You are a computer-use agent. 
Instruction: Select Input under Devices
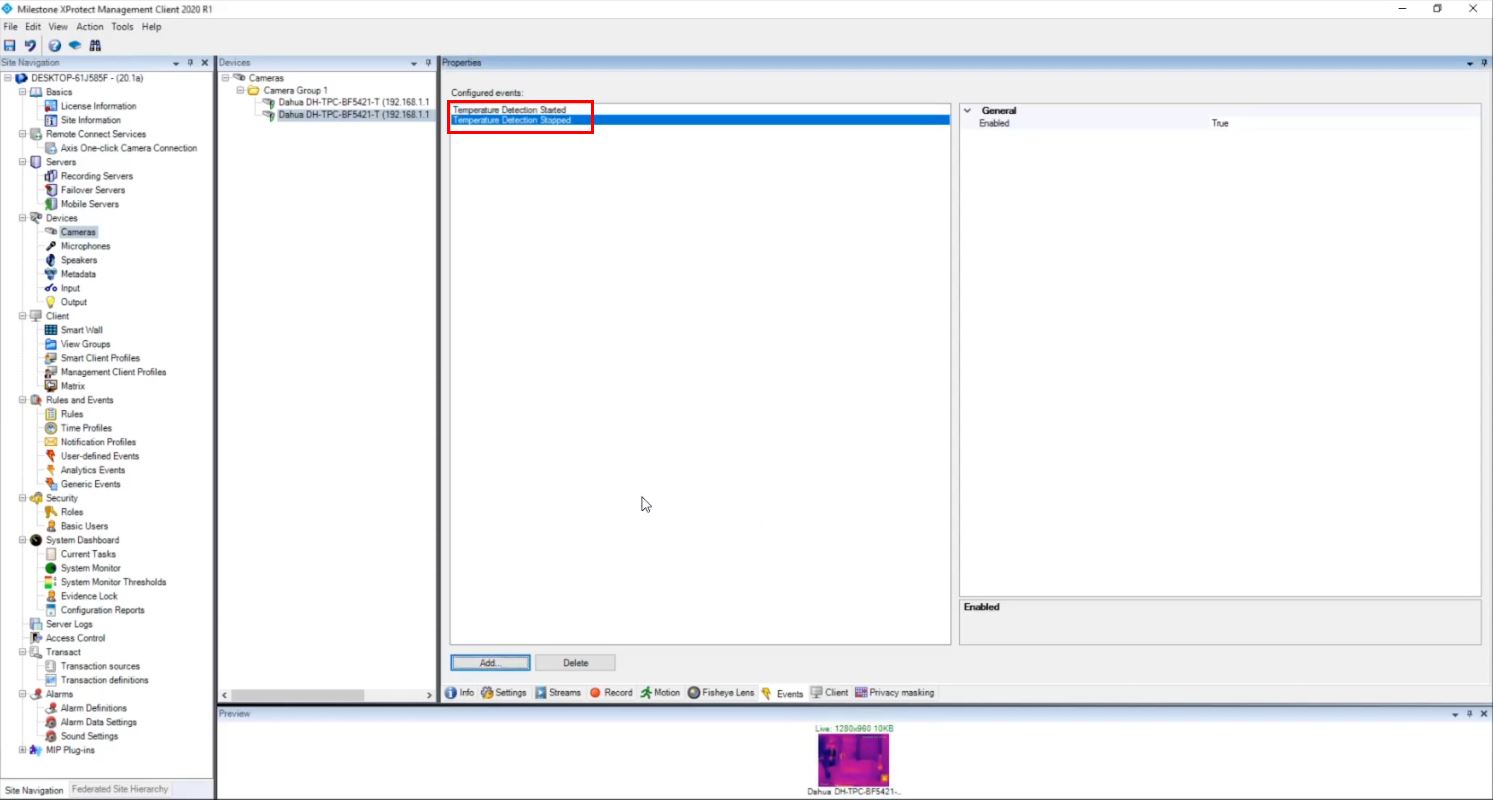click(70, 288)
